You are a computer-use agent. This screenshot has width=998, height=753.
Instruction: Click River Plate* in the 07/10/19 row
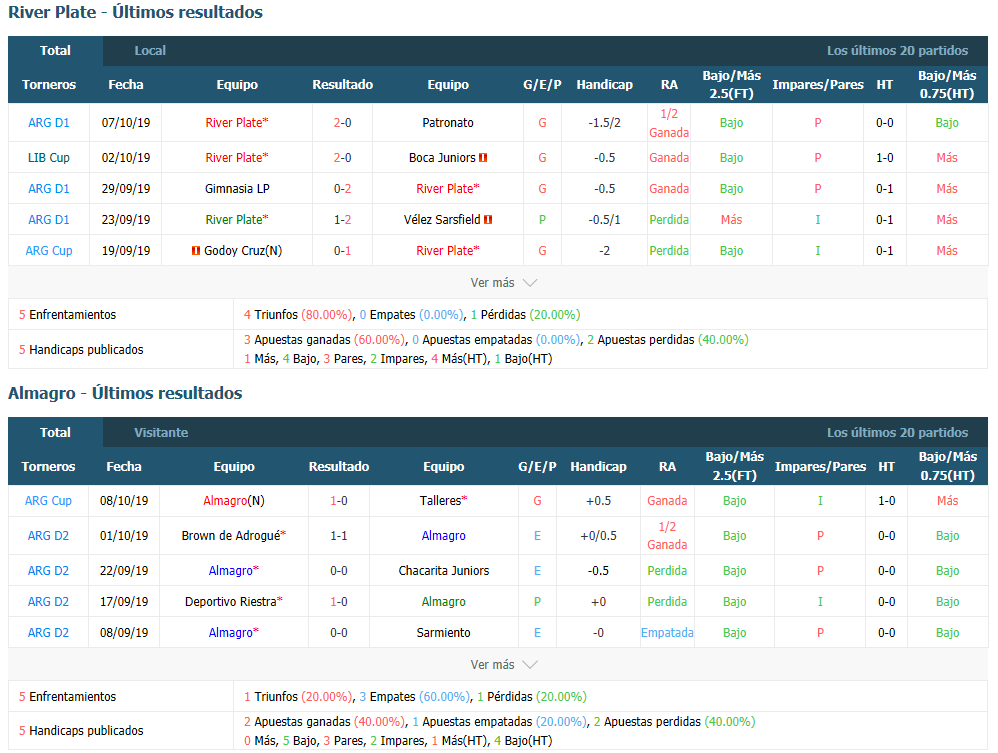pyautogui.click(x=237, y=123)
